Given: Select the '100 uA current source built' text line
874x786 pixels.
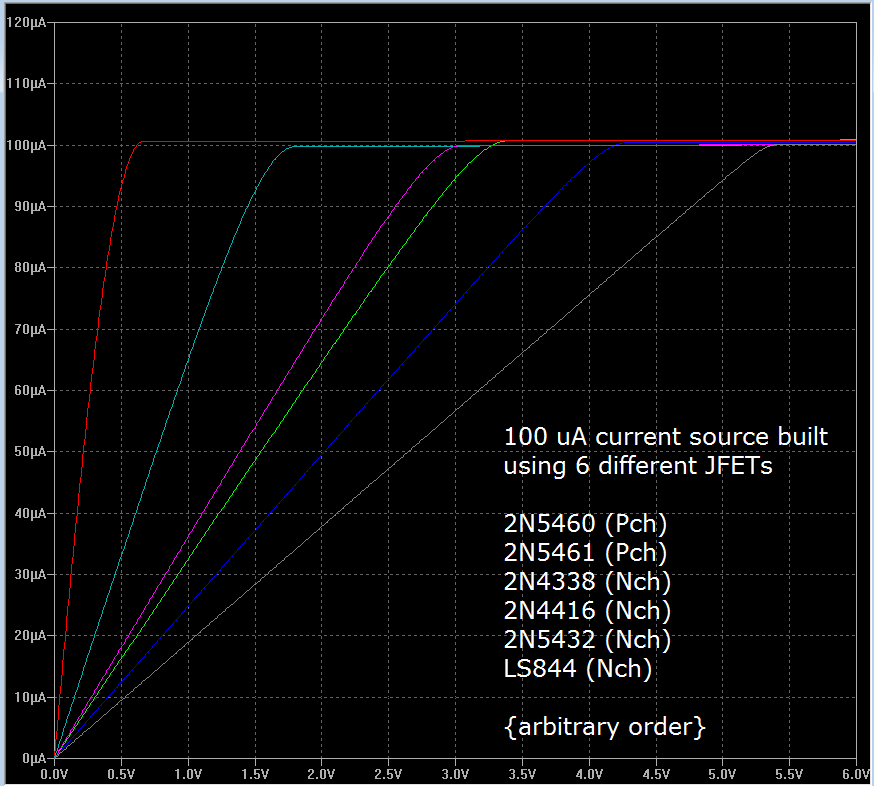Looking at the screenshot, I should pyautogui.click(x=666, y=436).
